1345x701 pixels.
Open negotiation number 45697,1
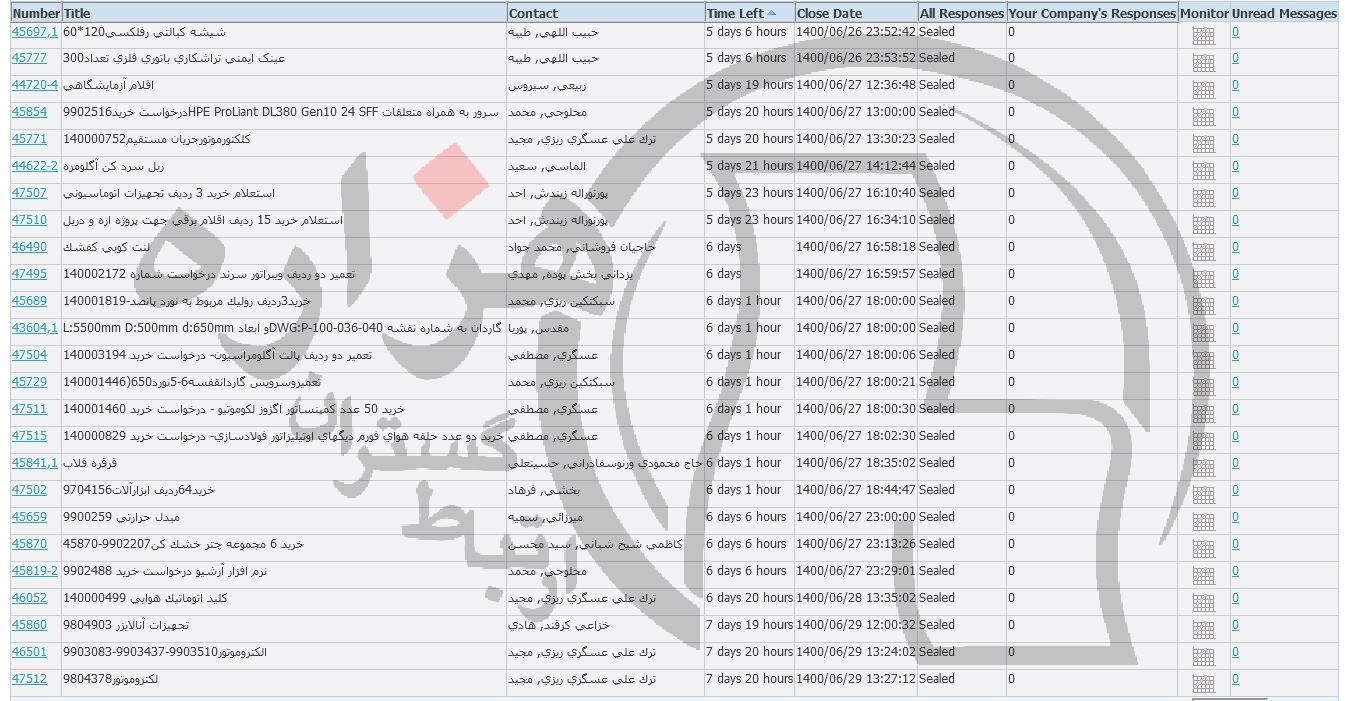point(34,32)
